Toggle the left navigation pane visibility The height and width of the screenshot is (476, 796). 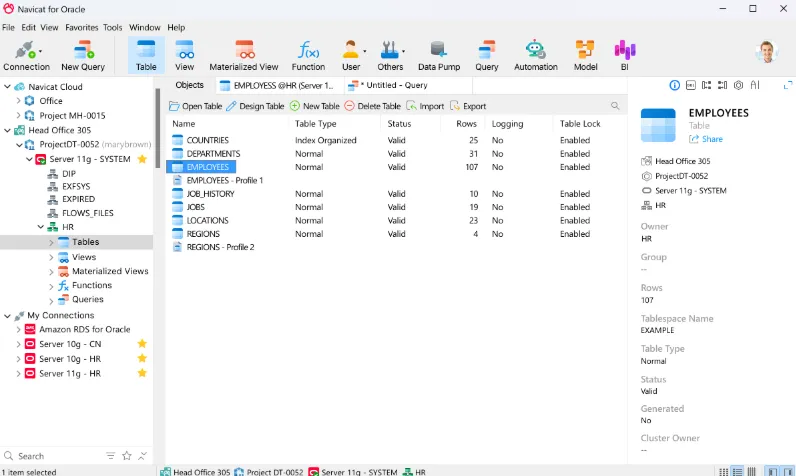point(772,471)
